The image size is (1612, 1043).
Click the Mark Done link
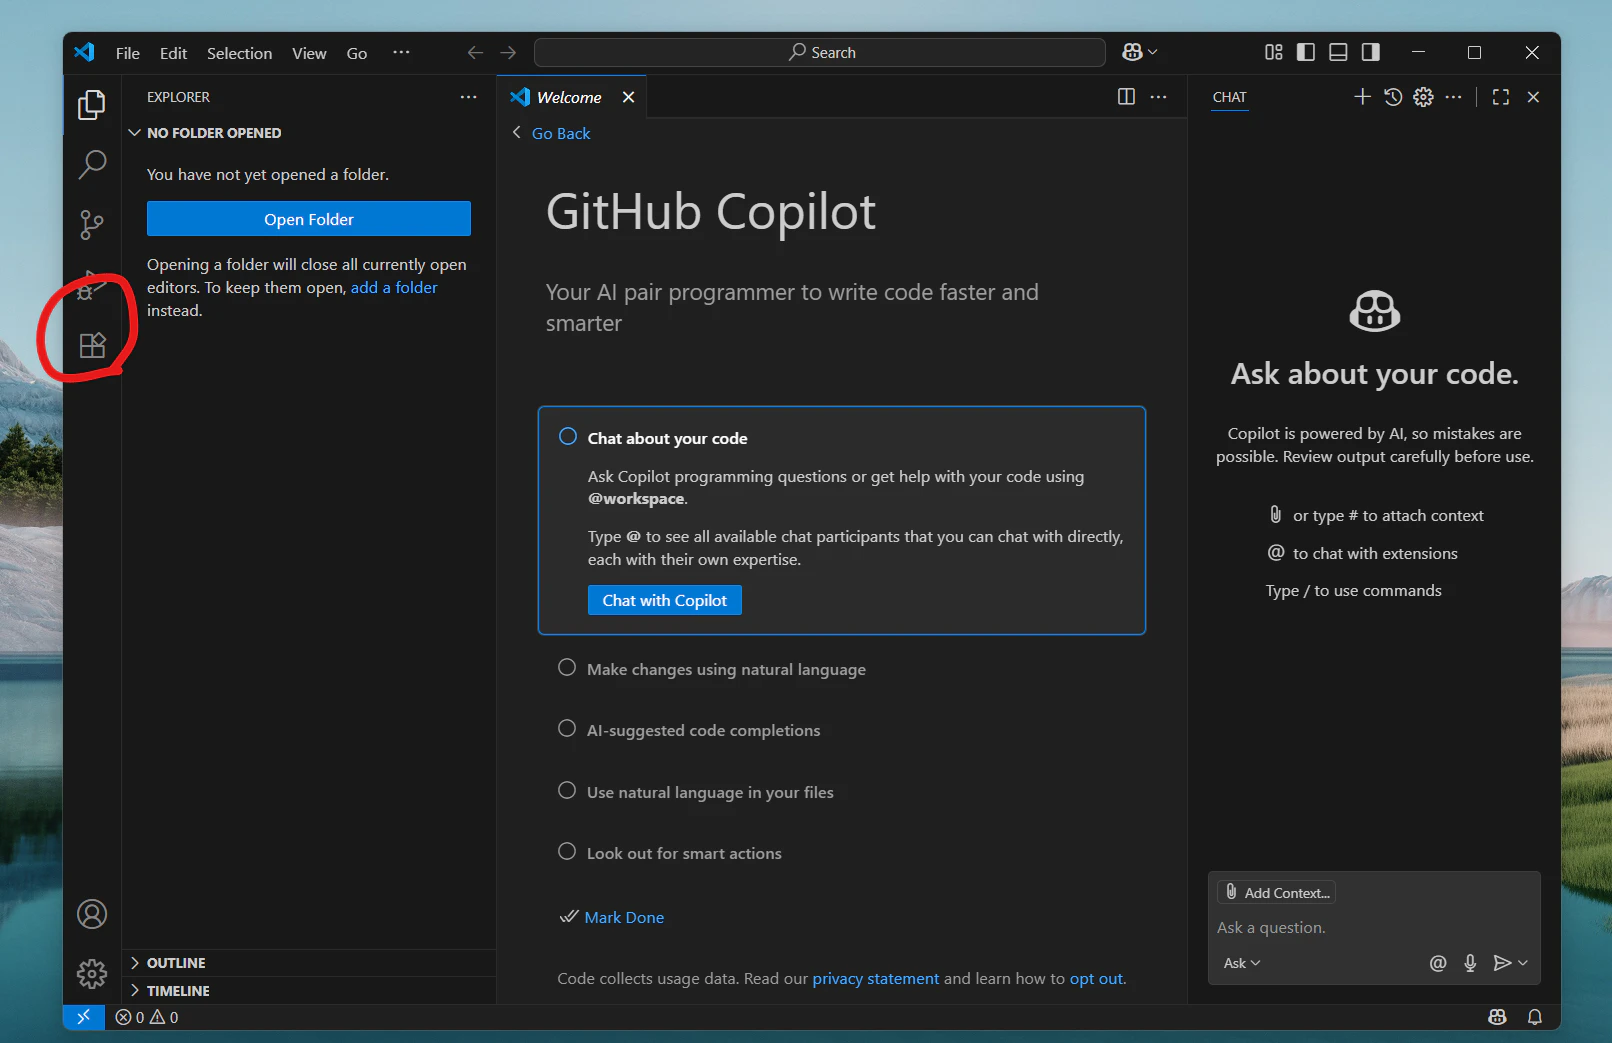[x=624, y=917]
